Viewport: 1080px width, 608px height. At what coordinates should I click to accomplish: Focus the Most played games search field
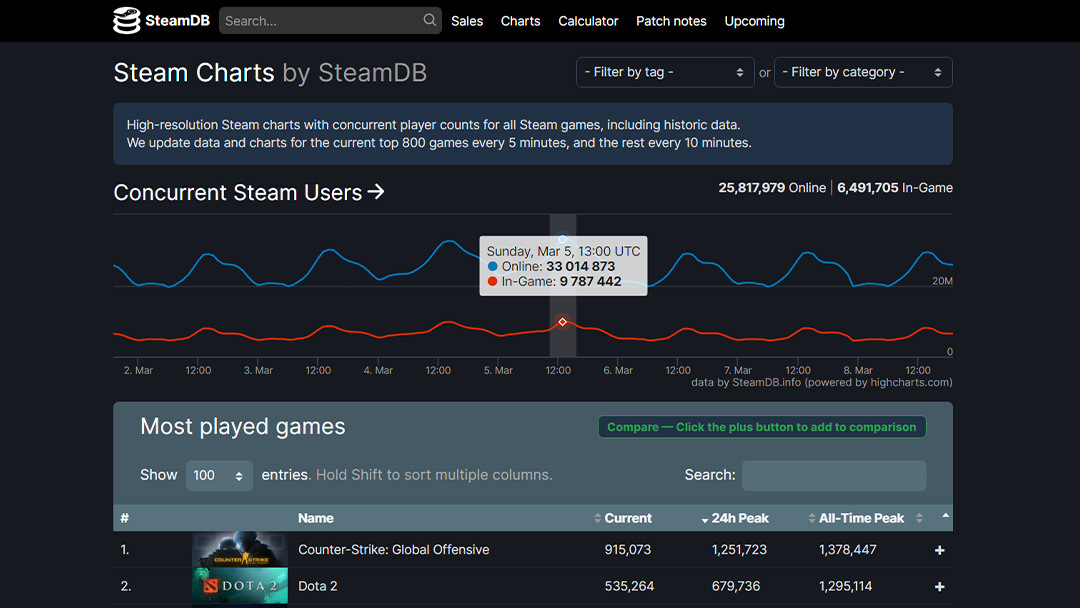pyautogui.click(x=833, y=476)
